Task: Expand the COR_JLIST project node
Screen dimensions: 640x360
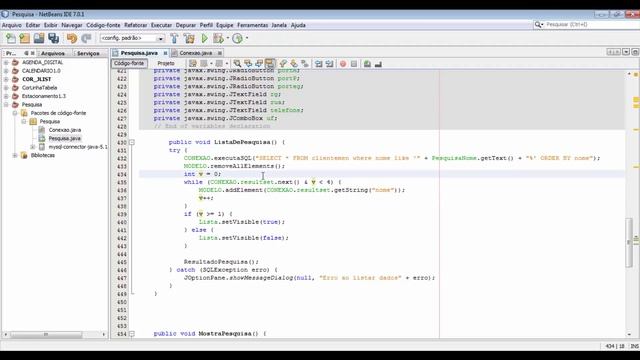Action: (6, 79)
